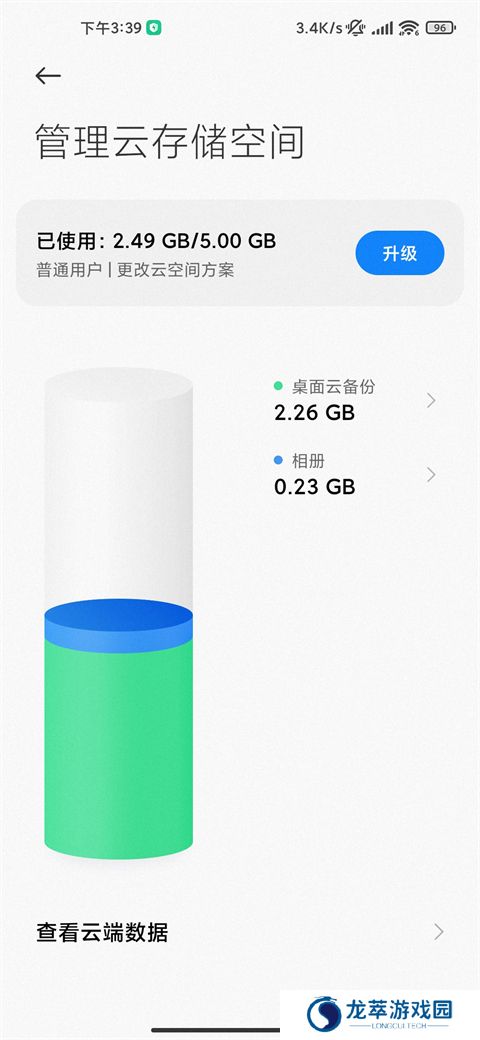
Task: Open the 桌面云备份 chevron arrow
Action: click(432, 400)
